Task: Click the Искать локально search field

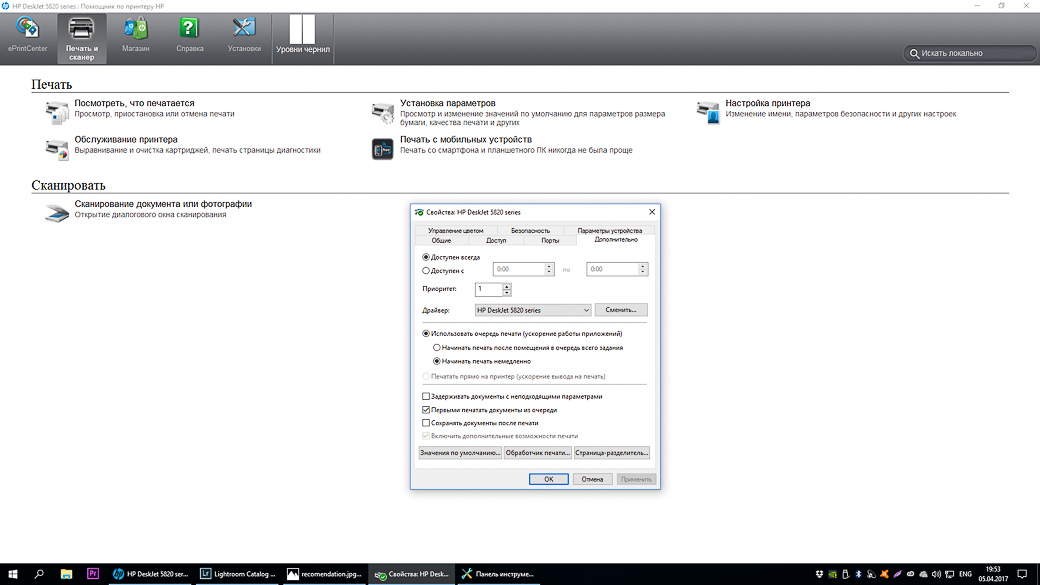Action: 969,53
